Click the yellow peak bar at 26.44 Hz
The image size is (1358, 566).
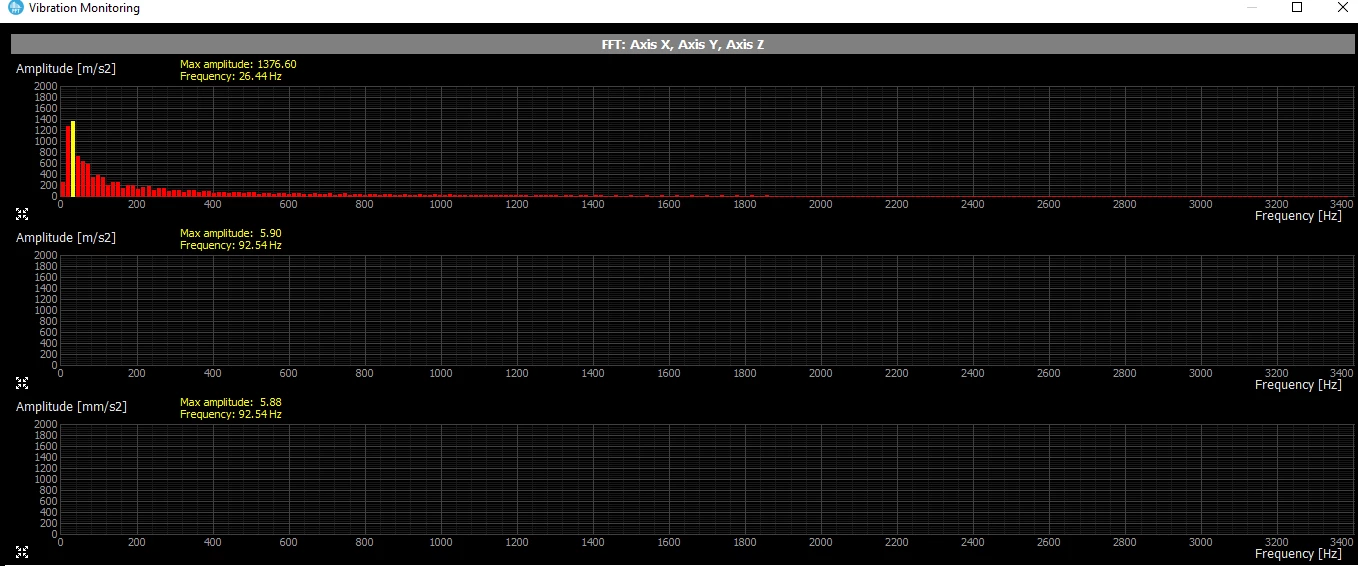click(x=73, y=159)
